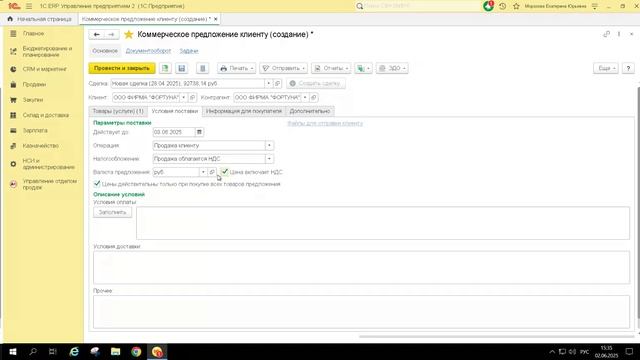The height and width of the screenshot is (360, 640).
Task: Click the document movements list icon
Action: [202, 68]
